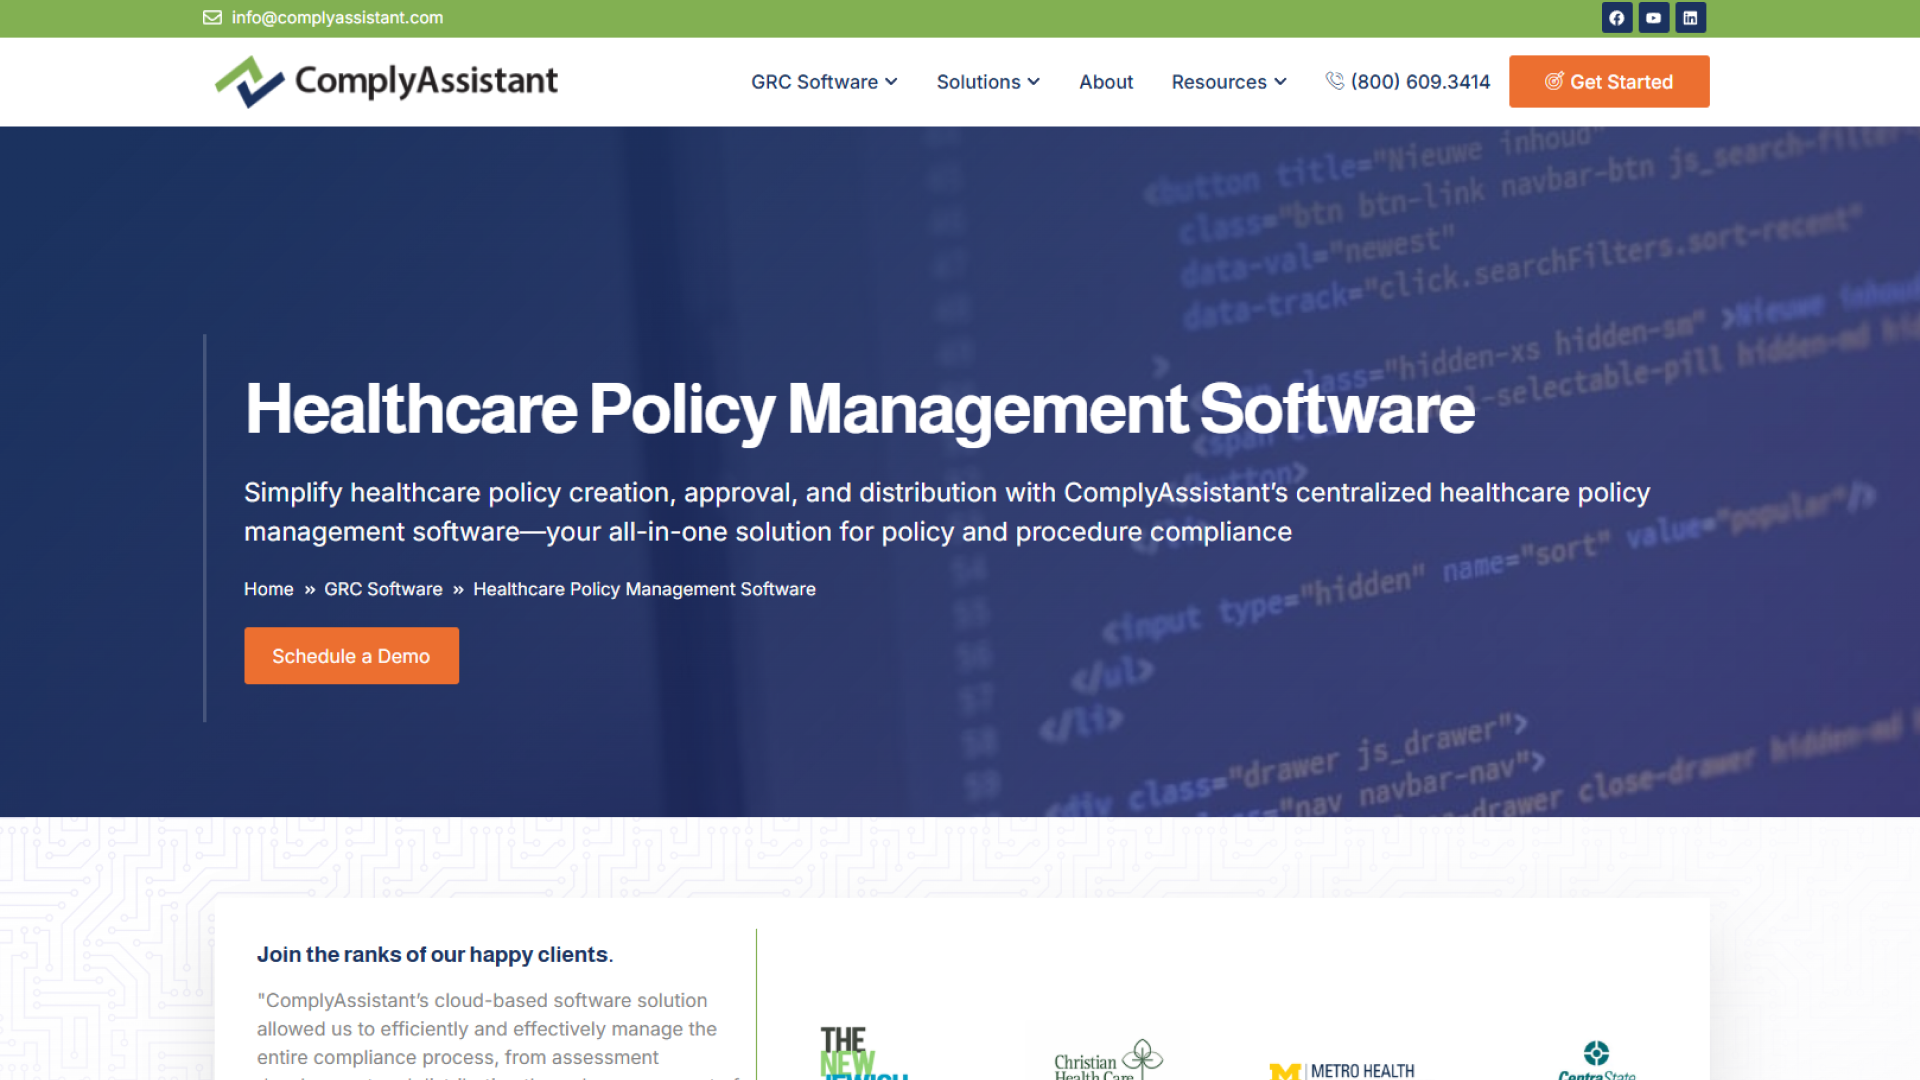The image size is (1920, 1080).
Task: Call (800) 609.3414 via the header link
Action: click(x=1420, y=81)
